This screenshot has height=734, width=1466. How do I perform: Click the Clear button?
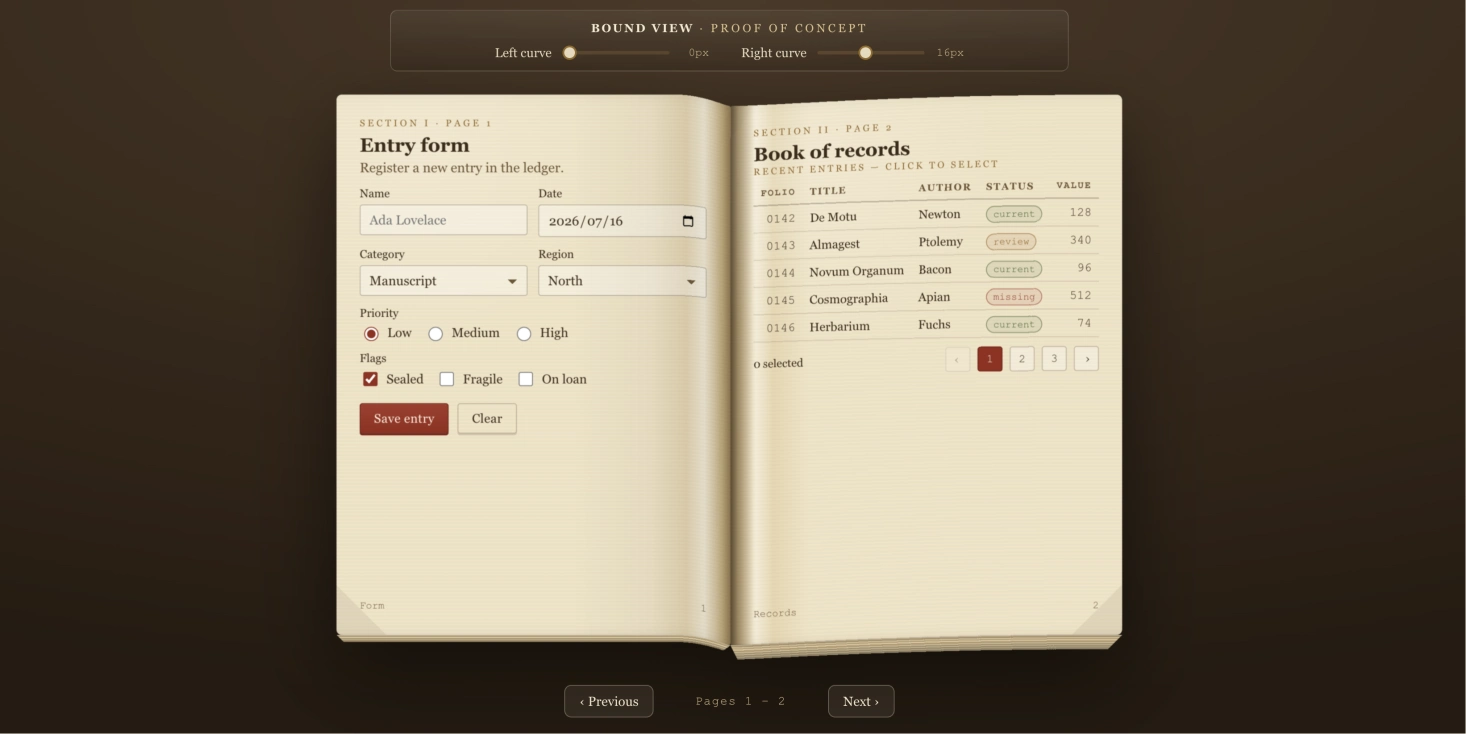coord(487,419)
